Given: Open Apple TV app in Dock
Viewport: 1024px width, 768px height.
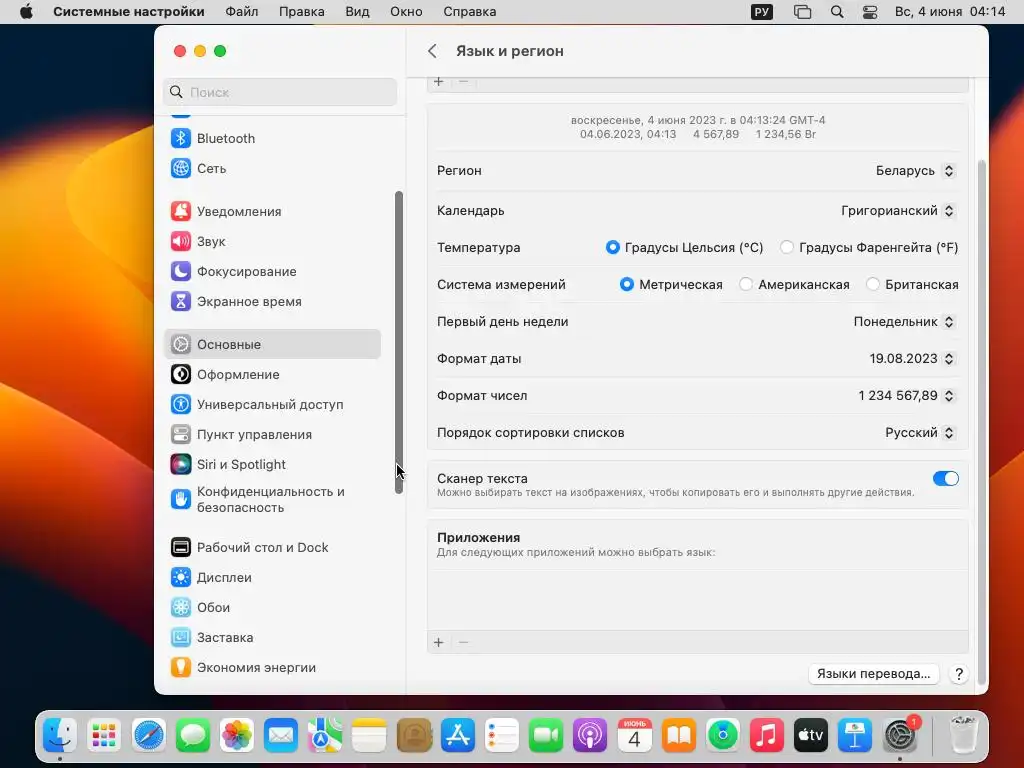Looking at the screenshot, I should tap(811, 736).
